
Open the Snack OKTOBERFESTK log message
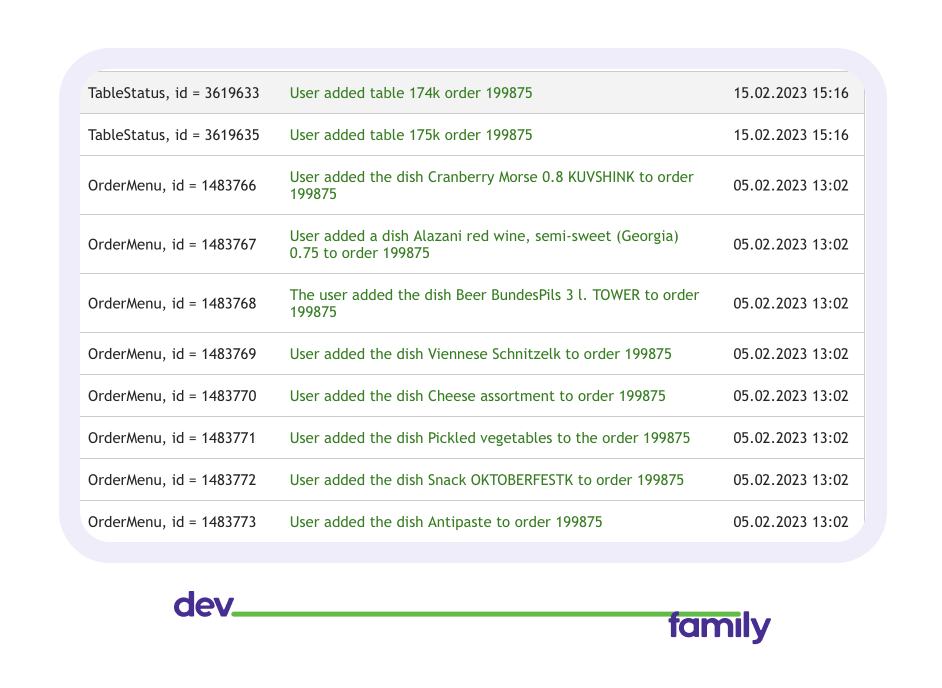pyautogui.click(x=486, y=480)
